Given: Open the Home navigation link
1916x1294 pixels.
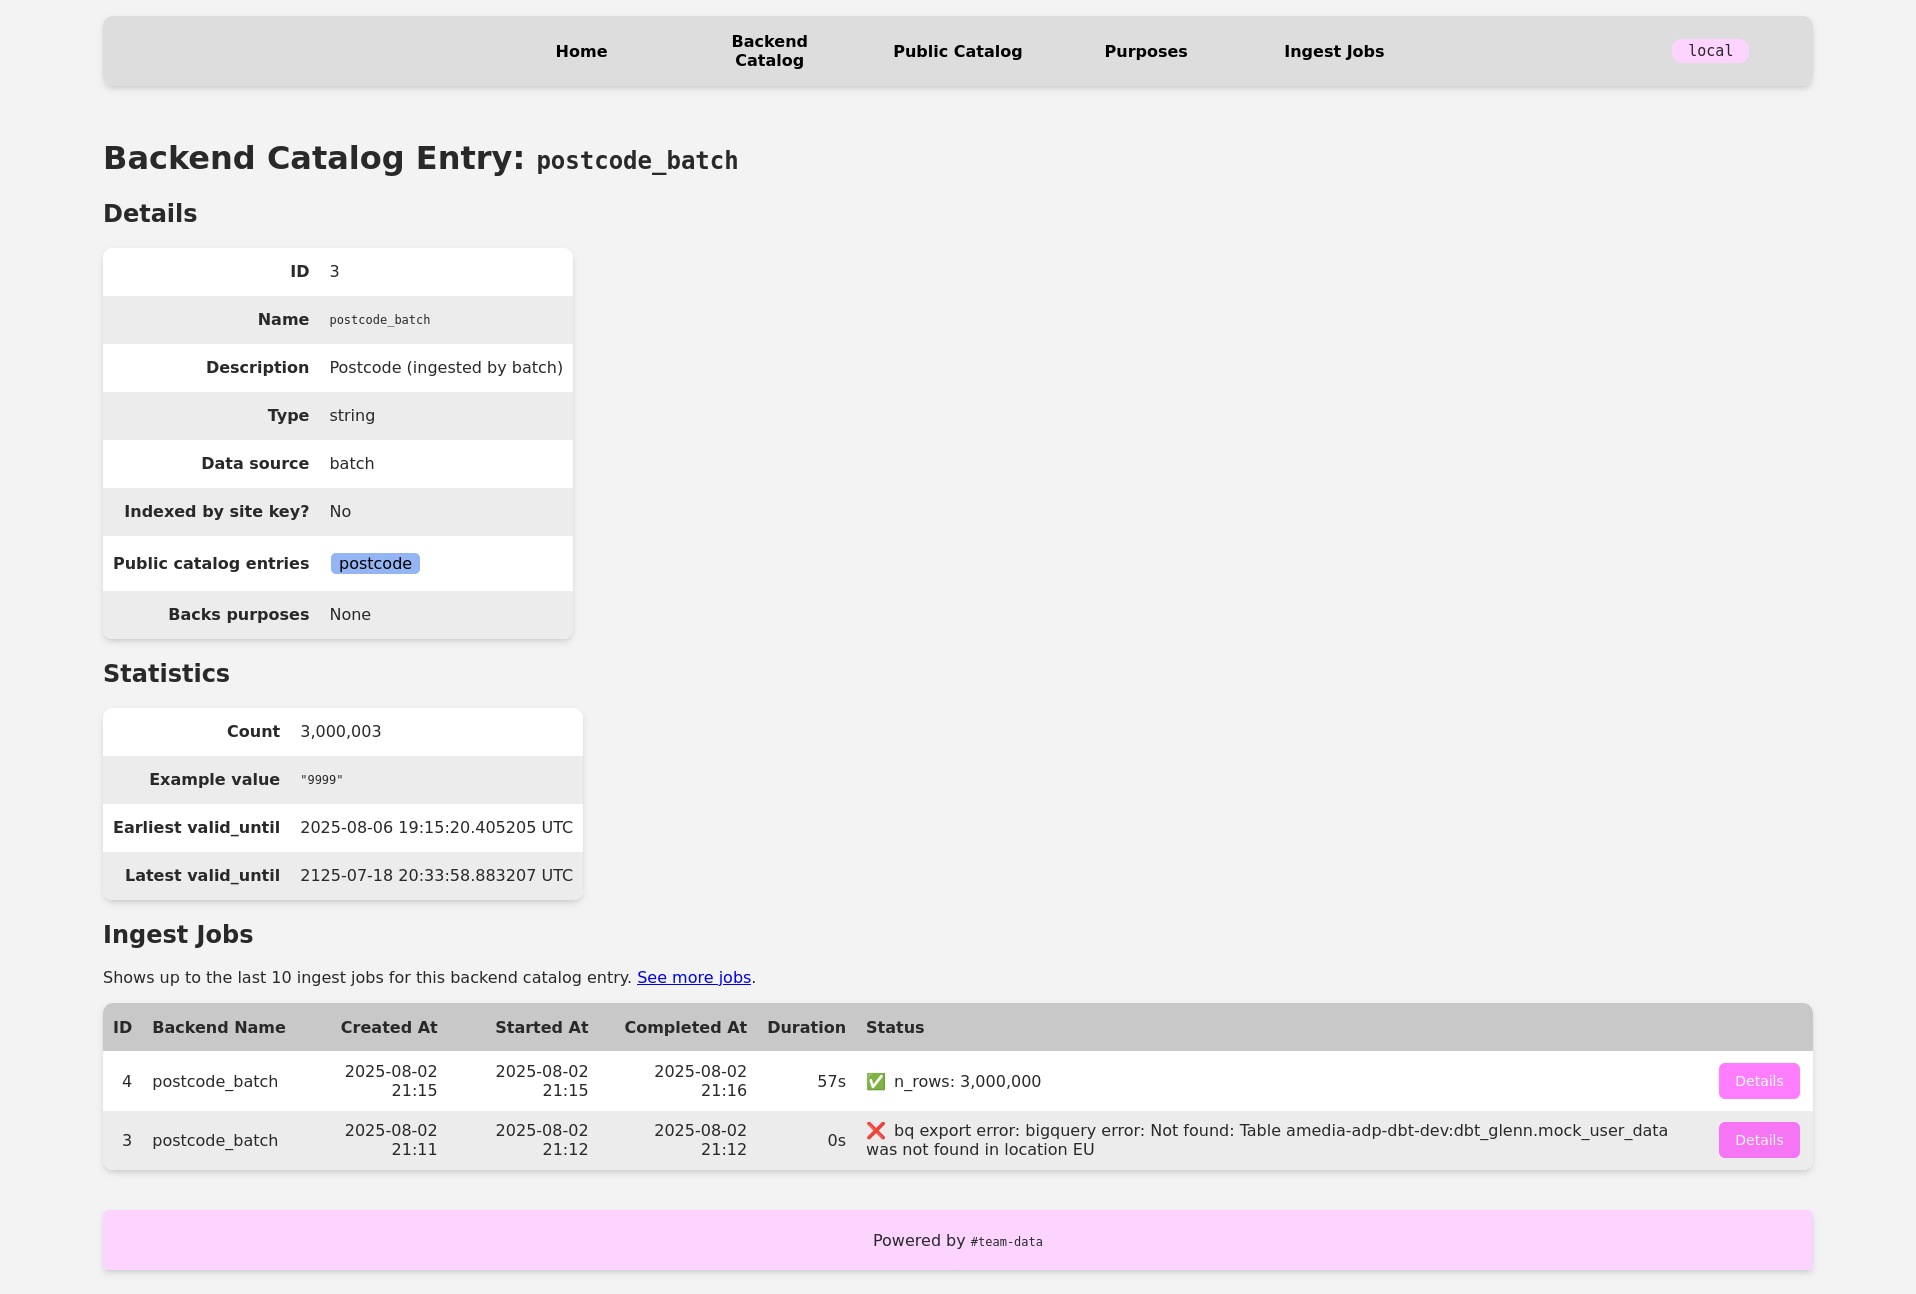Looking at the screenshot, I should click(x=581, y=51).
